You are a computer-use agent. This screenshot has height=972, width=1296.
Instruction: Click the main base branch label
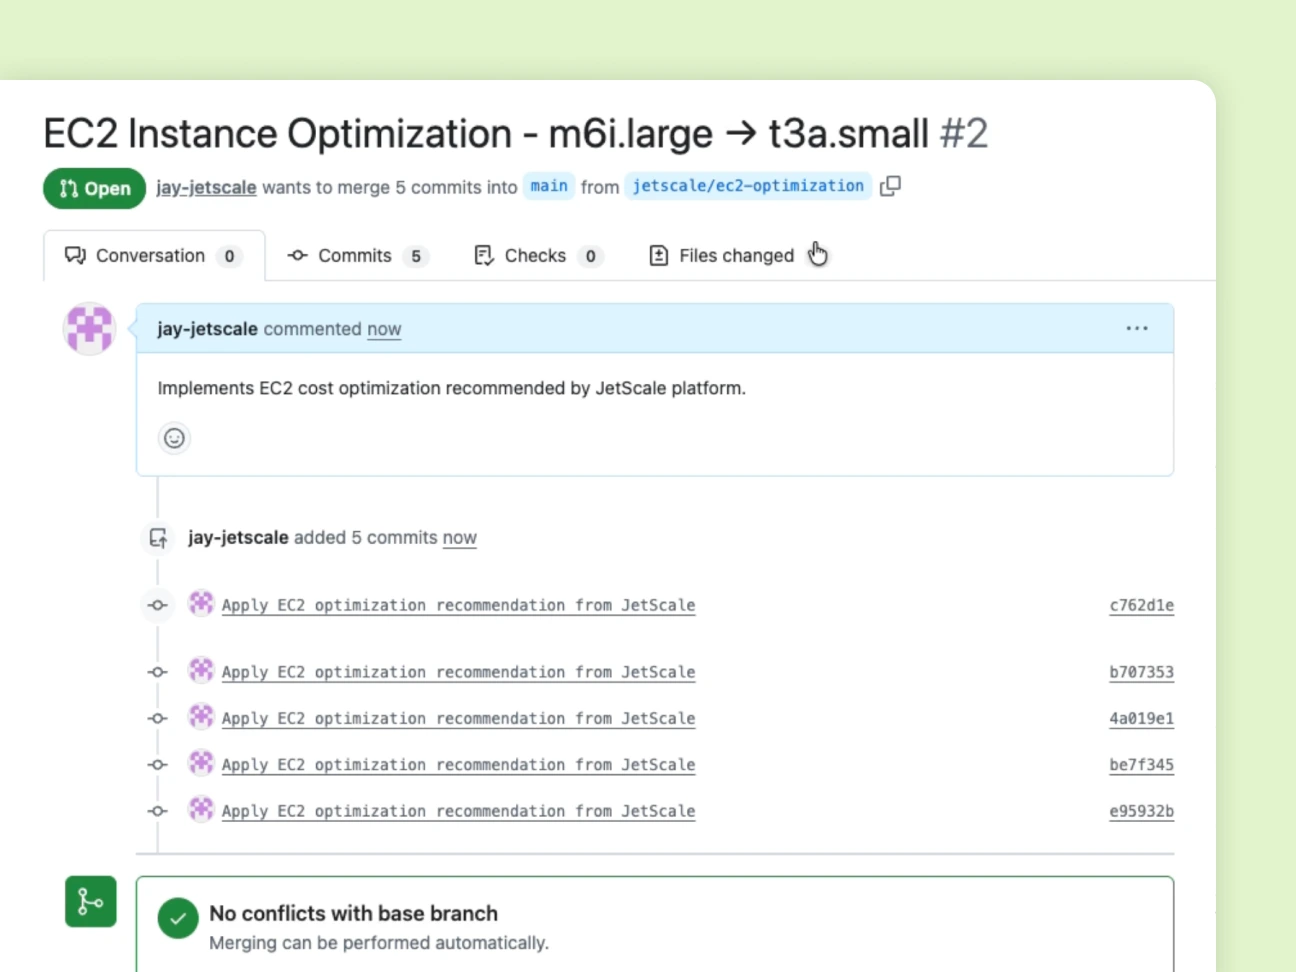[x=549, y=186]
